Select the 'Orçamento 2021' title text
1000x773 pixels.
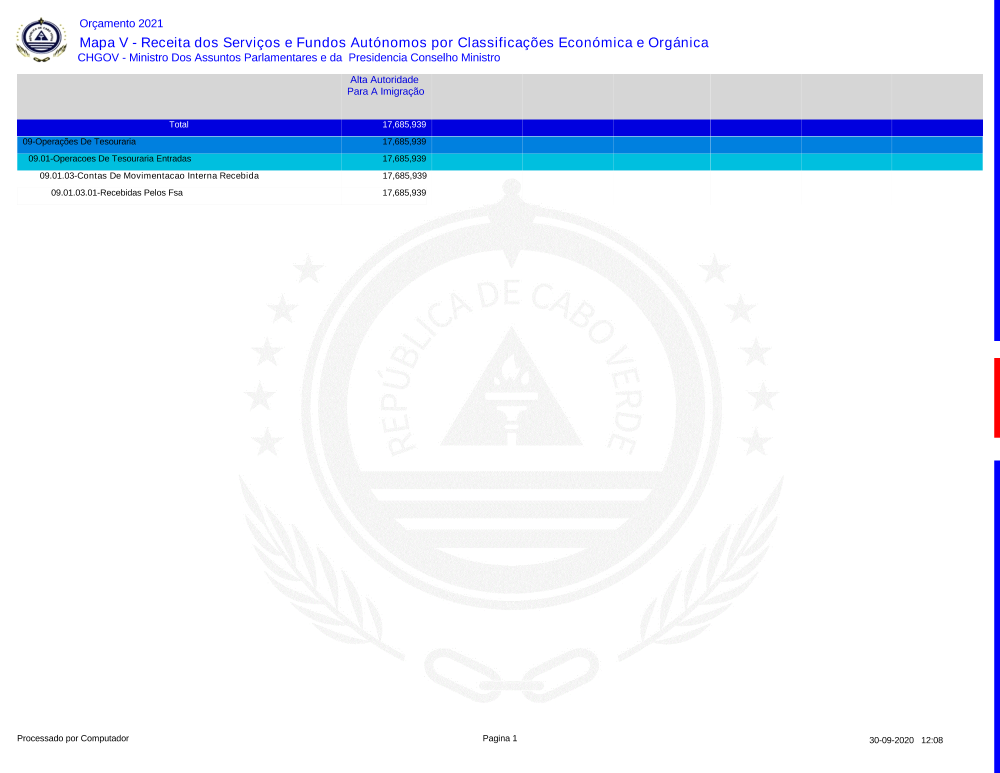click(x=121, y=23)
